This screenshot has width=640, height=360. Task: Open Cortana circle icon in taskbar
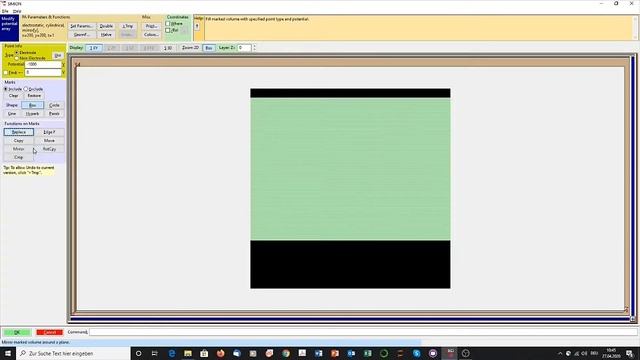[138, 353]
